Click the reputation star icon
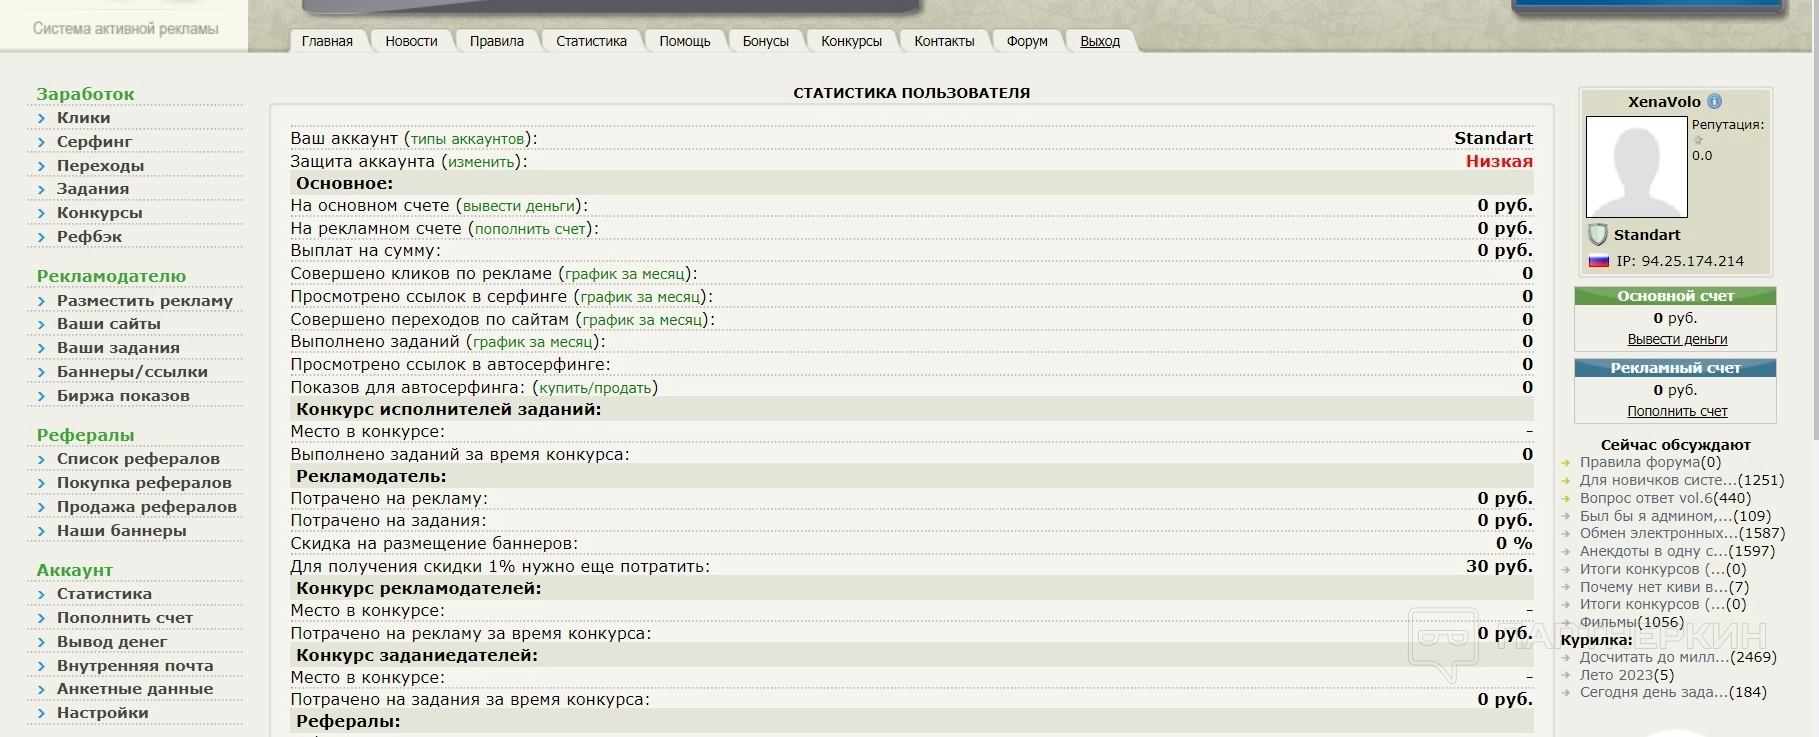 pyautogui.click(x=1698, y=140)
